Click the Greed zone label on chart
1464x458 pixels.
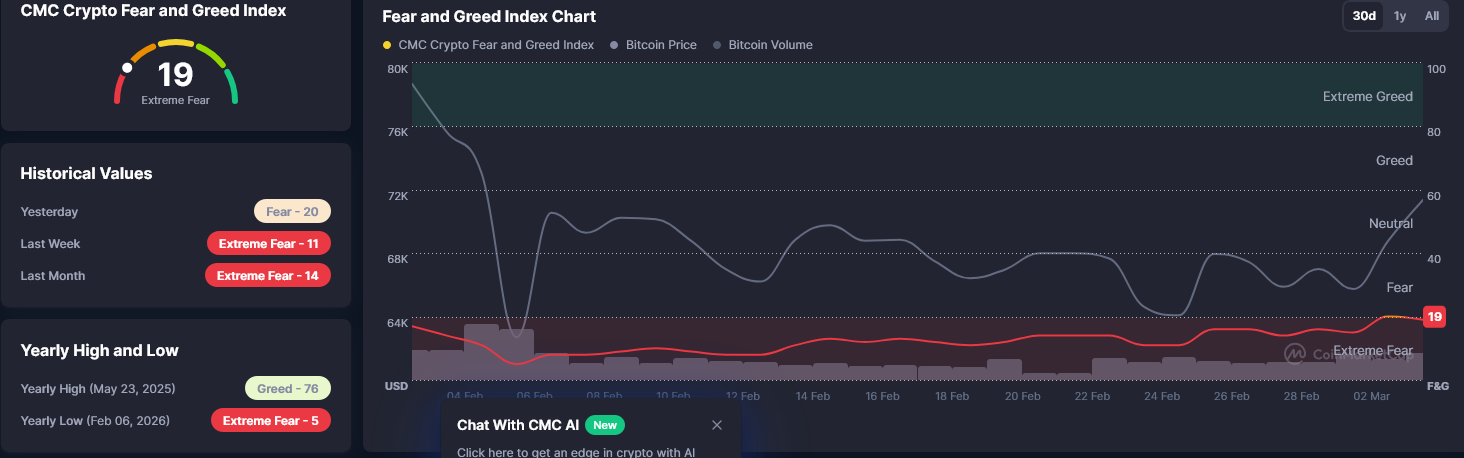pos(1394,160)
